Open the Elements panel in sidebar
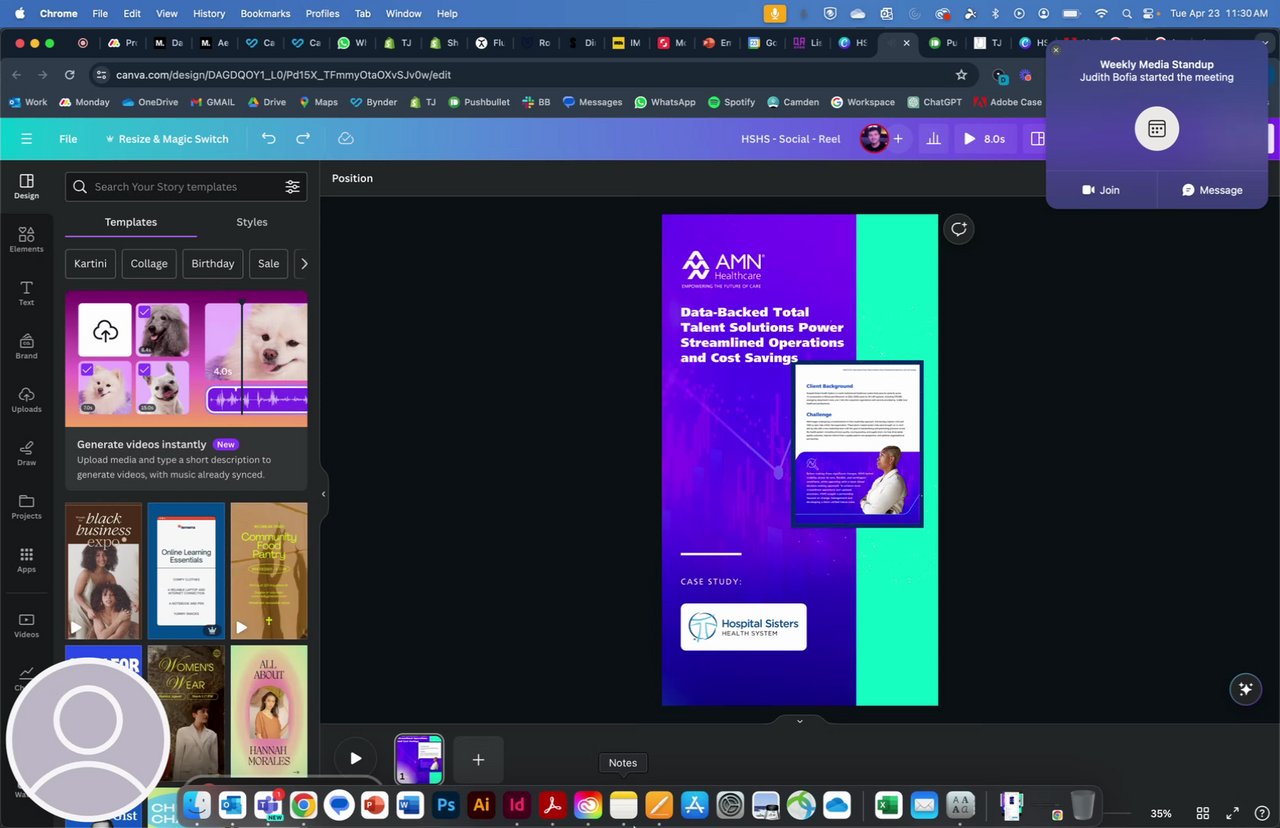Image resolution: width=1280 pixels, height=828 pixels. tap(26, 239)
